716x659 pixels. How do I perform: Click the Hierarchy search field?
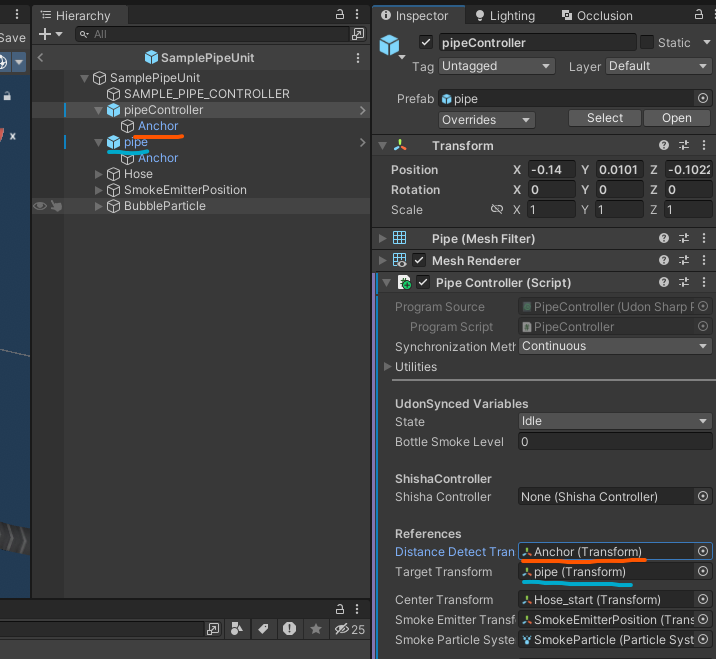click(212, 34)
